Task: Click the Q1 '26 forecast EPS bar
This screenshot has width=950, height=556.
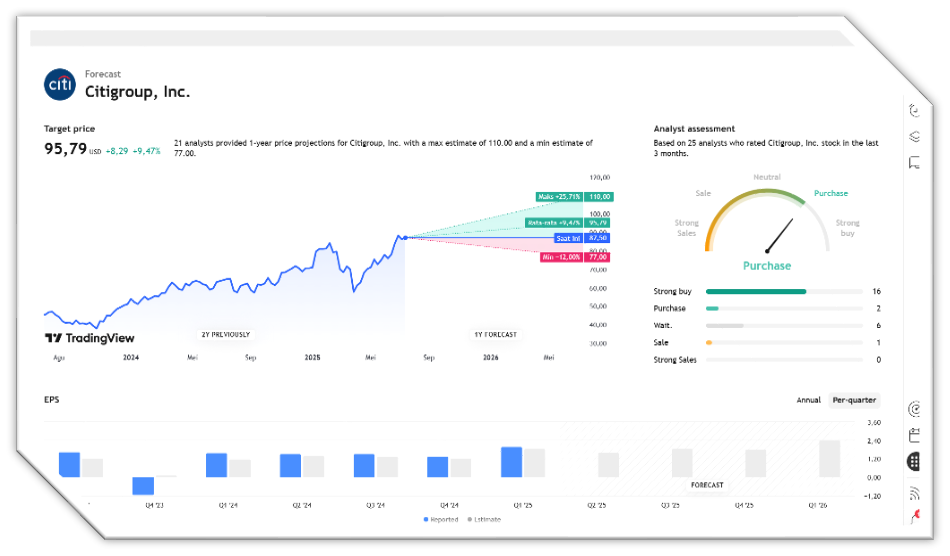Action: pos(829,458)
